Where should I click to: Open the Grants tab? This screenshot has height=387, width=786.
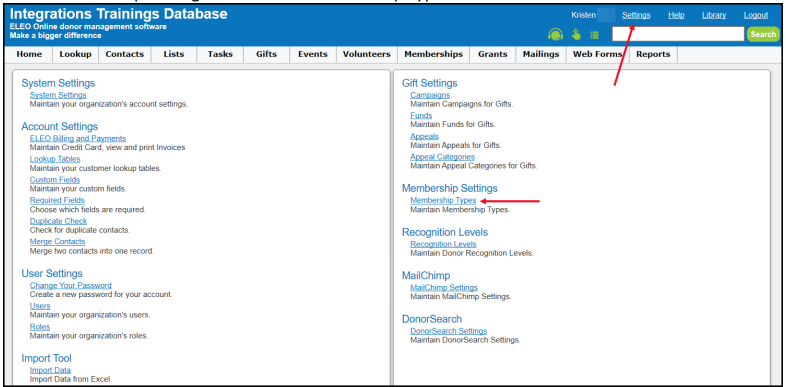[493, 54]
